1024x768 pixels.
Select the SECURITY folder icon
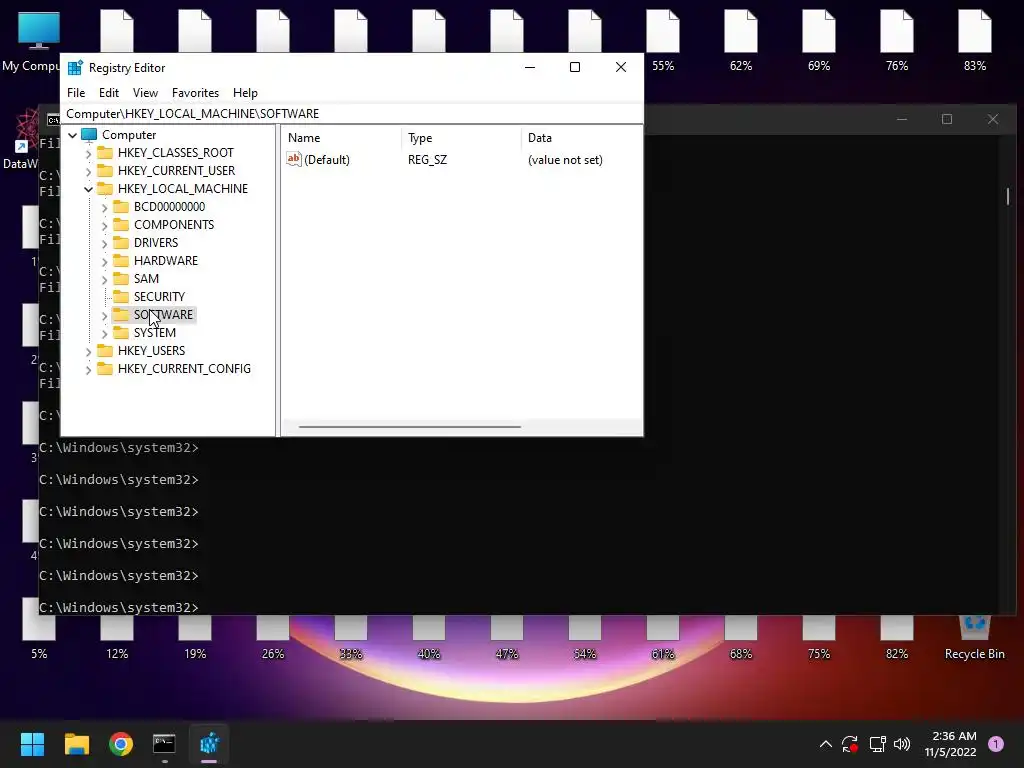point(121,296)
